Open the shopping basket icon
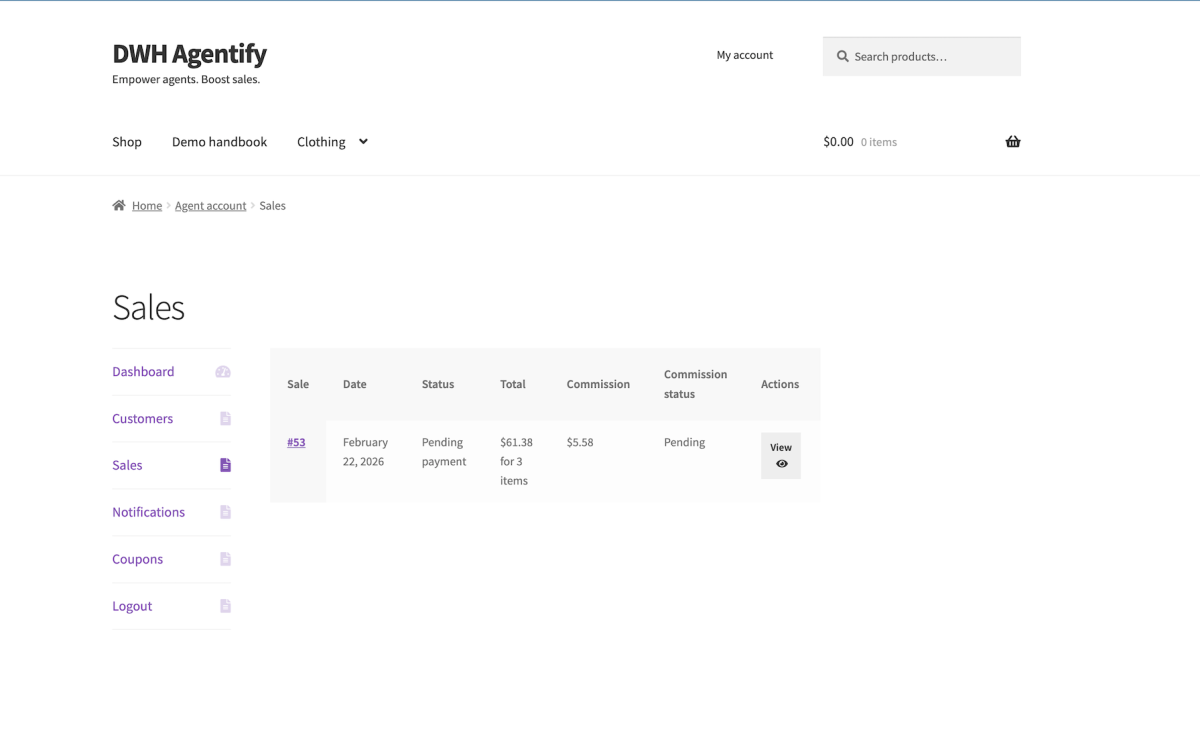 pos(1013,142)
